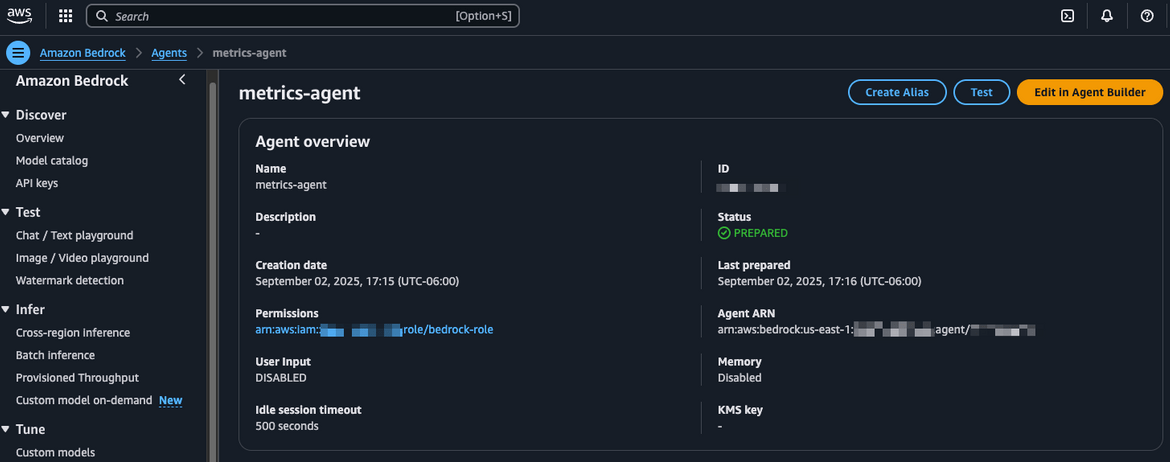Click the green PREPARED status icon
The width and height of the screenshot is (1170, 462).
[x=724, y=233]
